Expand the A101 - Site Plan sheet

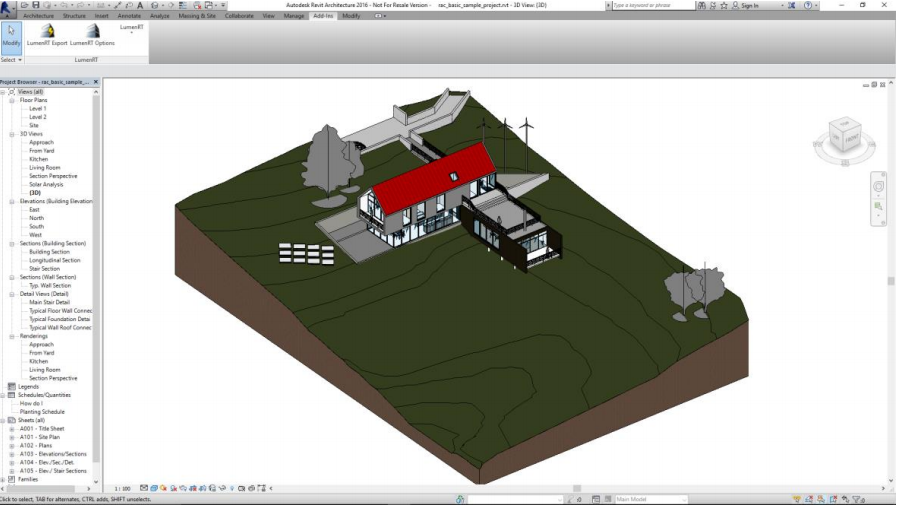tap(11, 437)
